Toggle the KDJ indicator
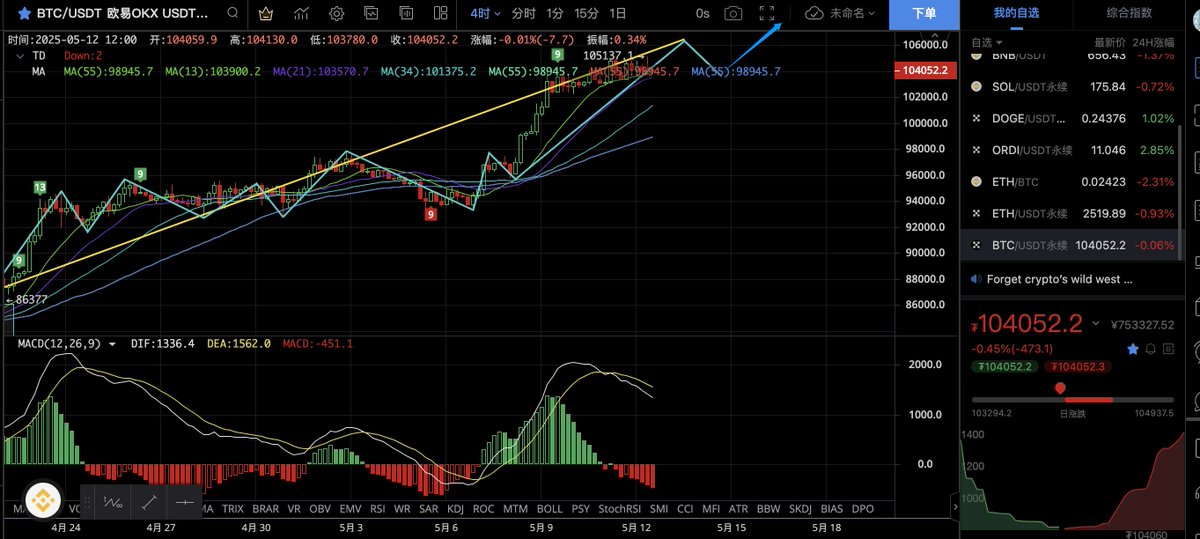This screenshot has width=1200, height=539. [455, 509]
